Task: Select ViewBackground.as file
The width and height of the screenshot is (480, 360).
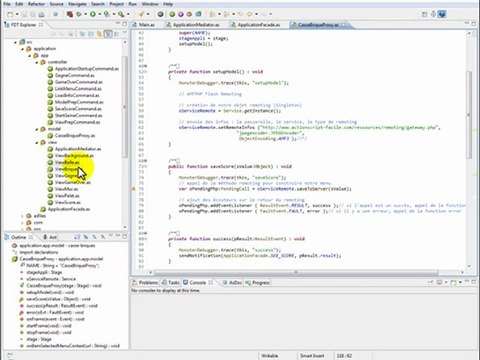Action: tap(74, 156)
